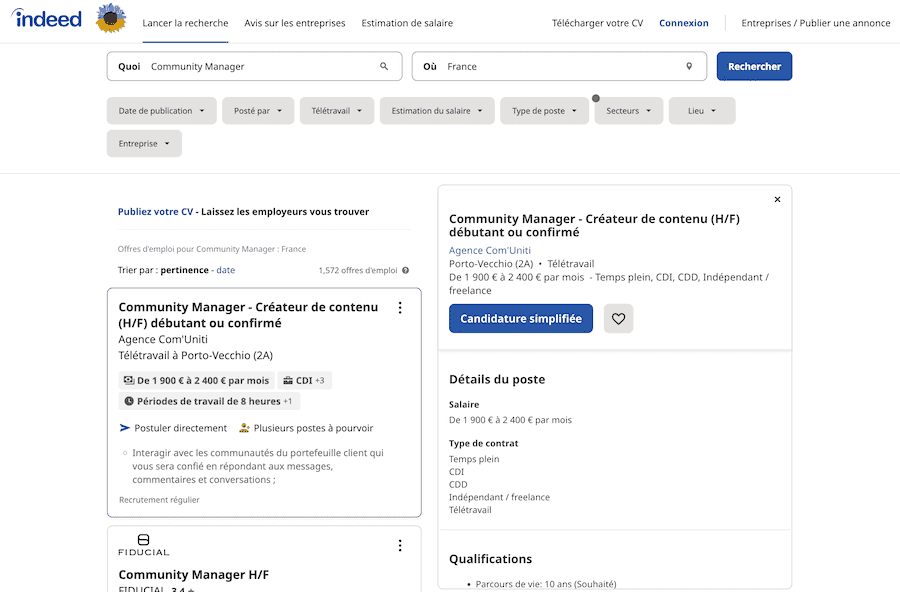Click the location pin in Où field

point(689,66)
